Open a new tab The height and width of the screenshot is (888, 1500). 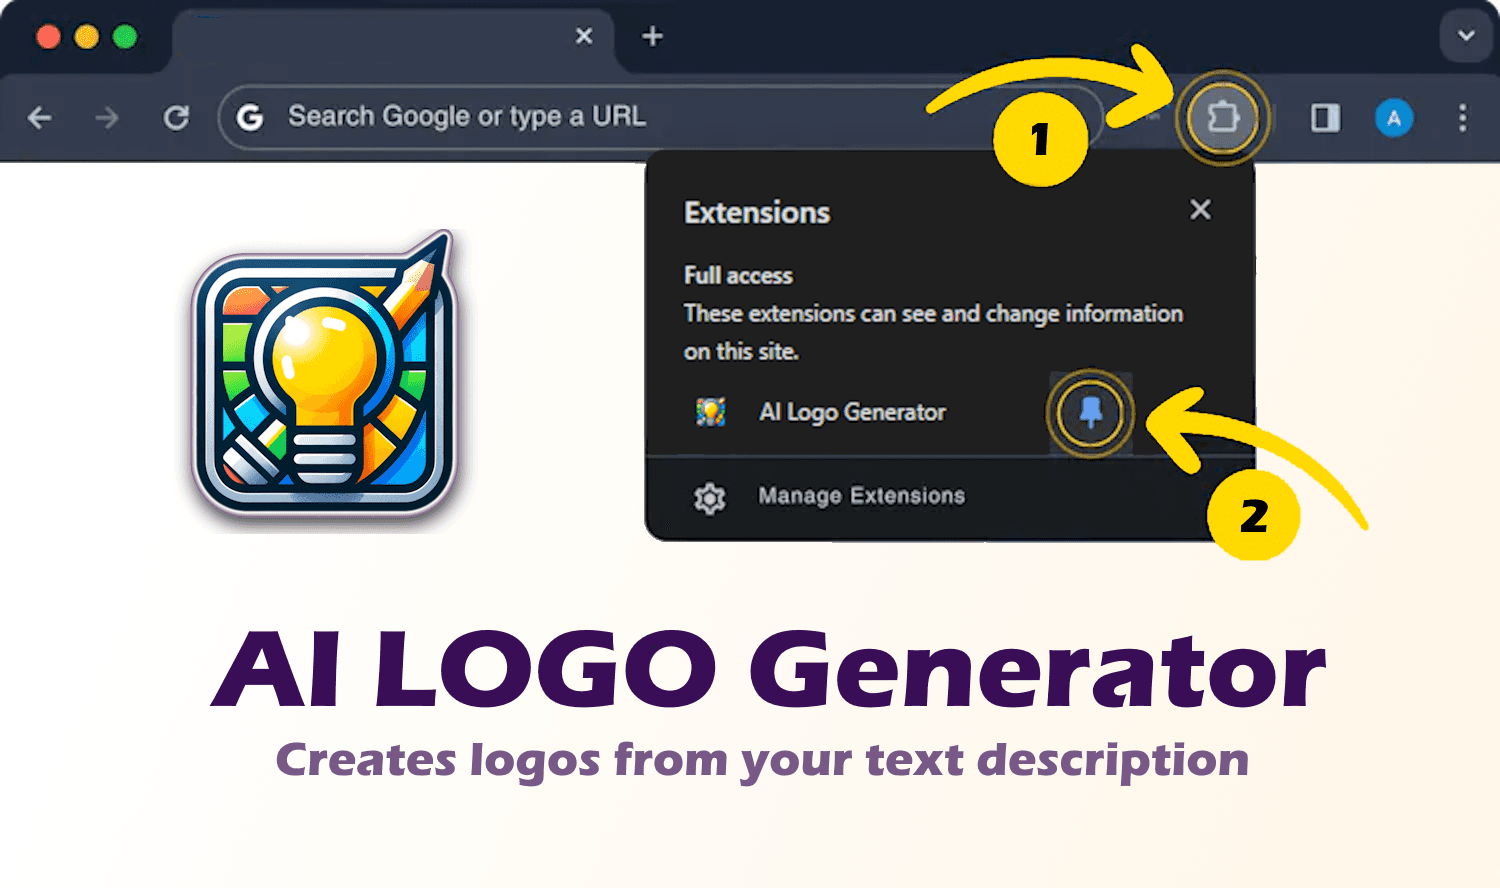(653, 36)
